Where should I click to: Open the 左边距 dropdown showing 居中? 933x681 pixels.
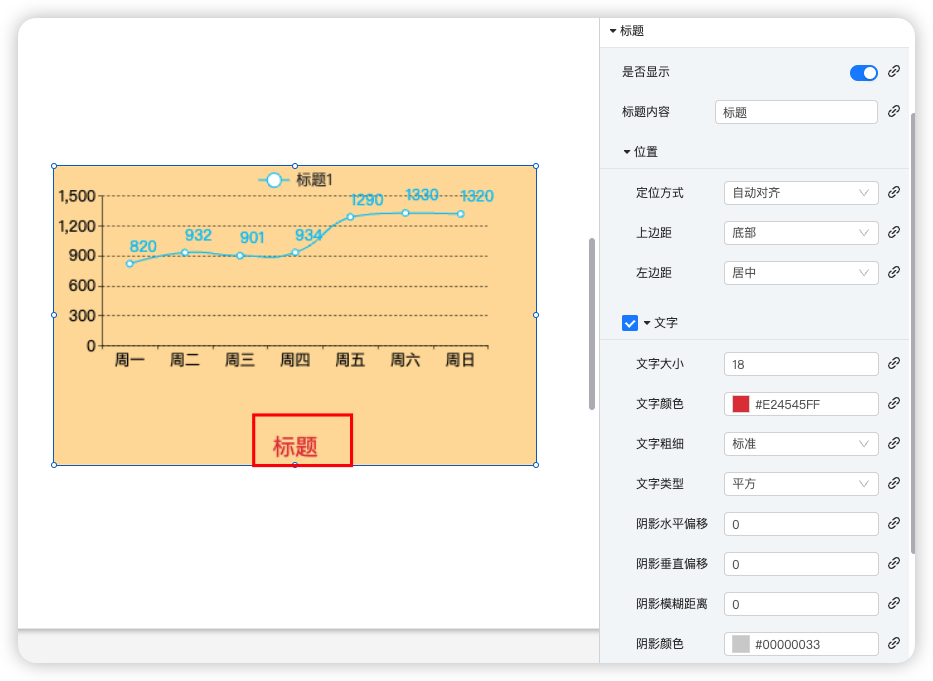pos(801,273)
